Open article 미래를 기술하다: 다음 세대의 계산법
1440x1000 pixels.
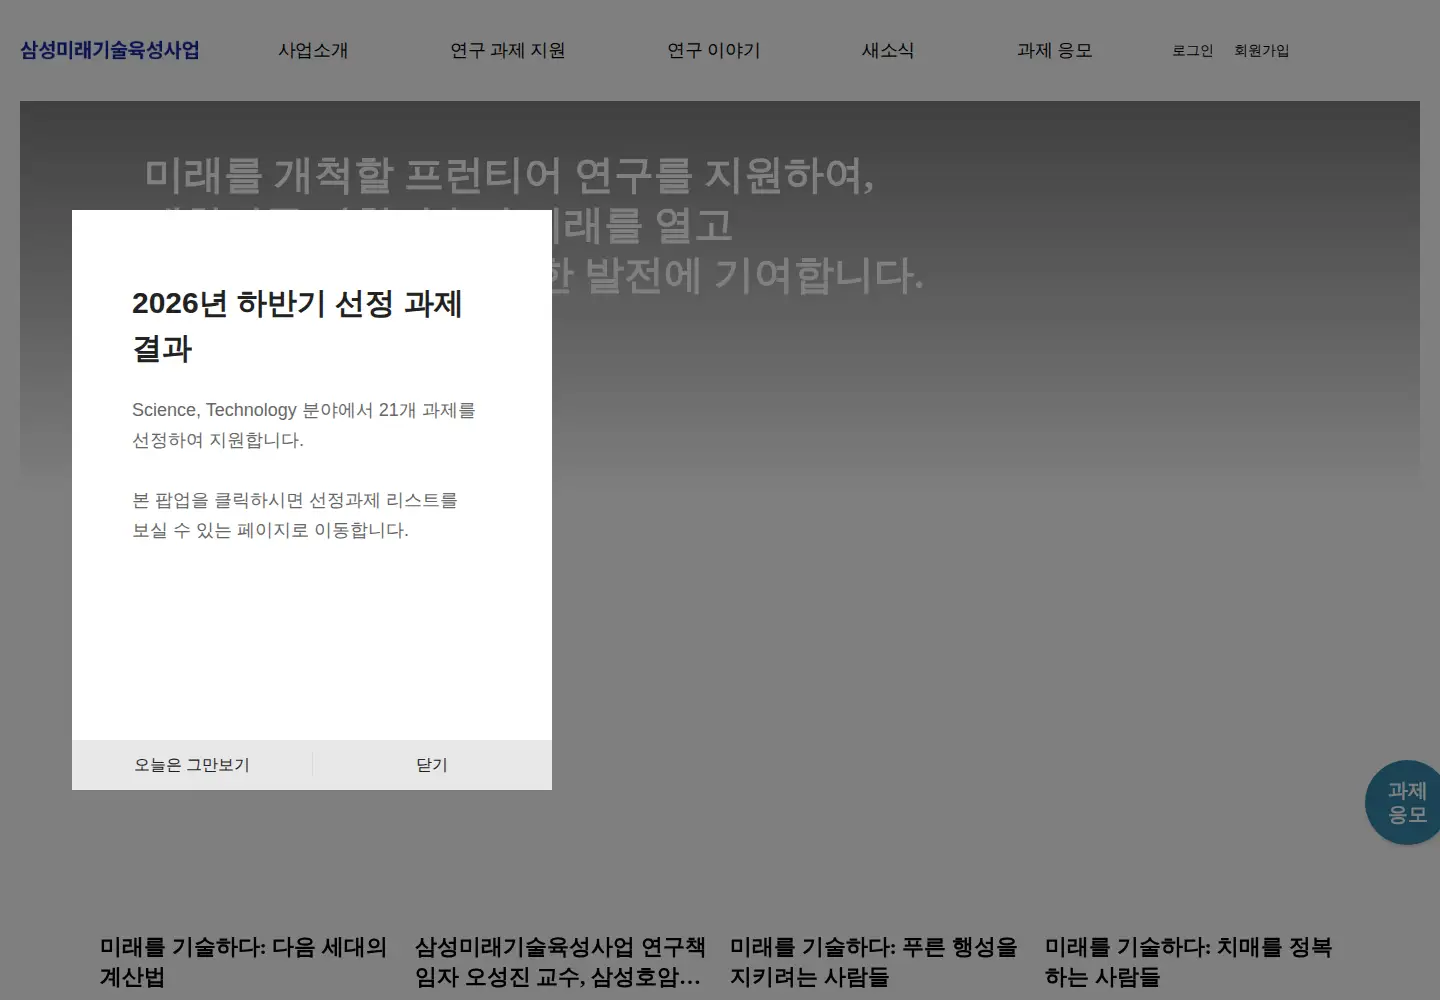pos(243,962)
